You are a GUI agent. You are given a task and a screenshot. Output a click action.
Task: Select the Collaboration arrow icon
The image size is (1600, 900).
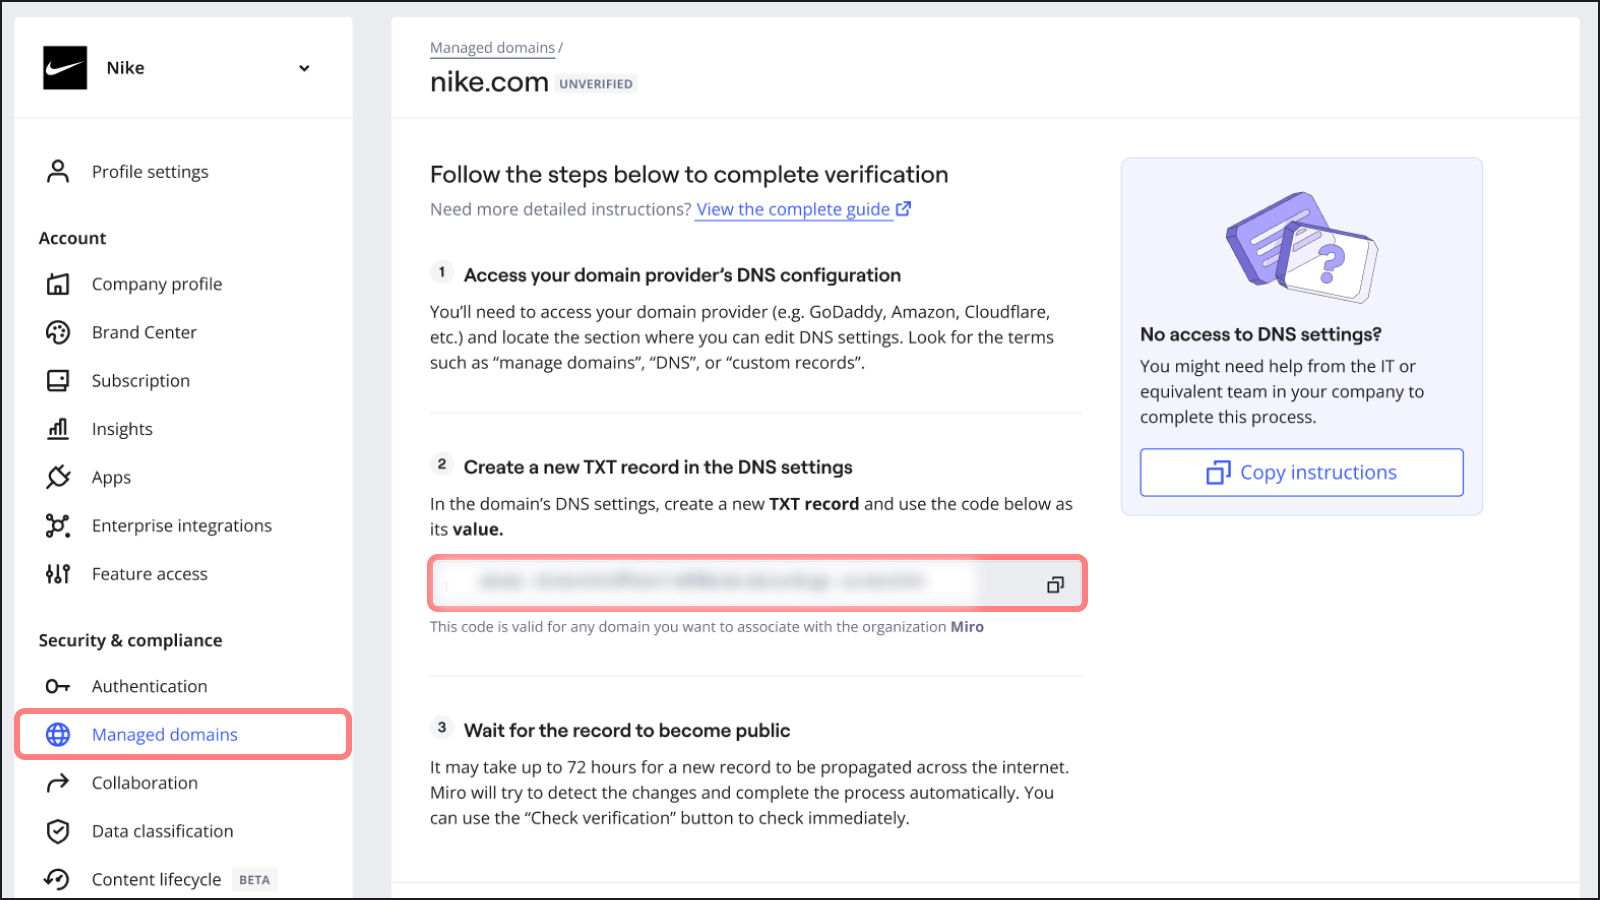coord(58,782)
